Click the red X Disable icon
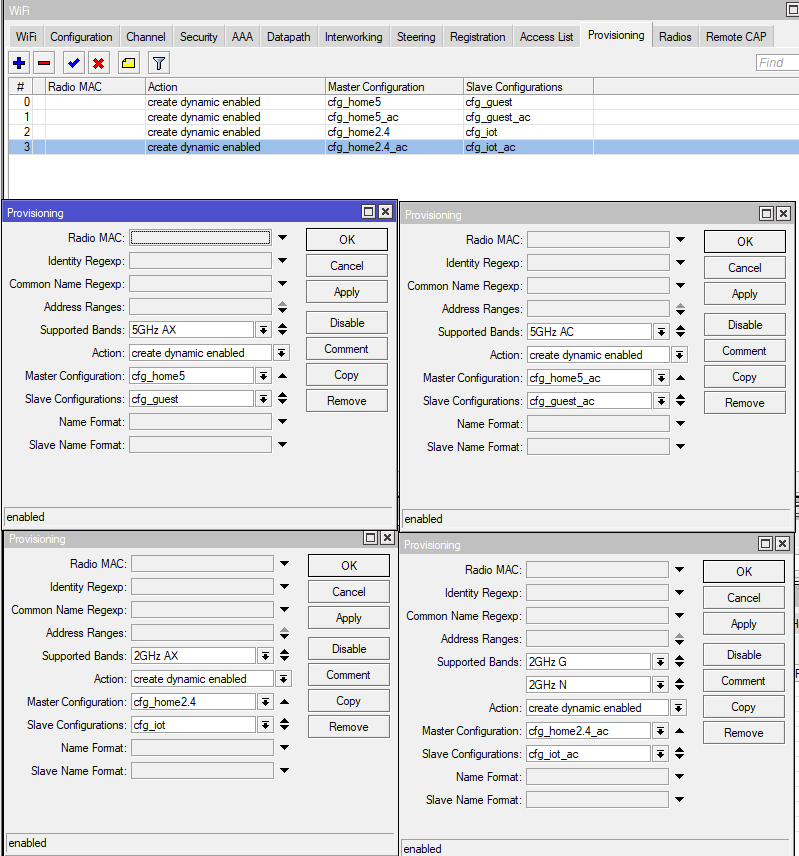The height and width of the screenshot is (856, 799). 99,63
